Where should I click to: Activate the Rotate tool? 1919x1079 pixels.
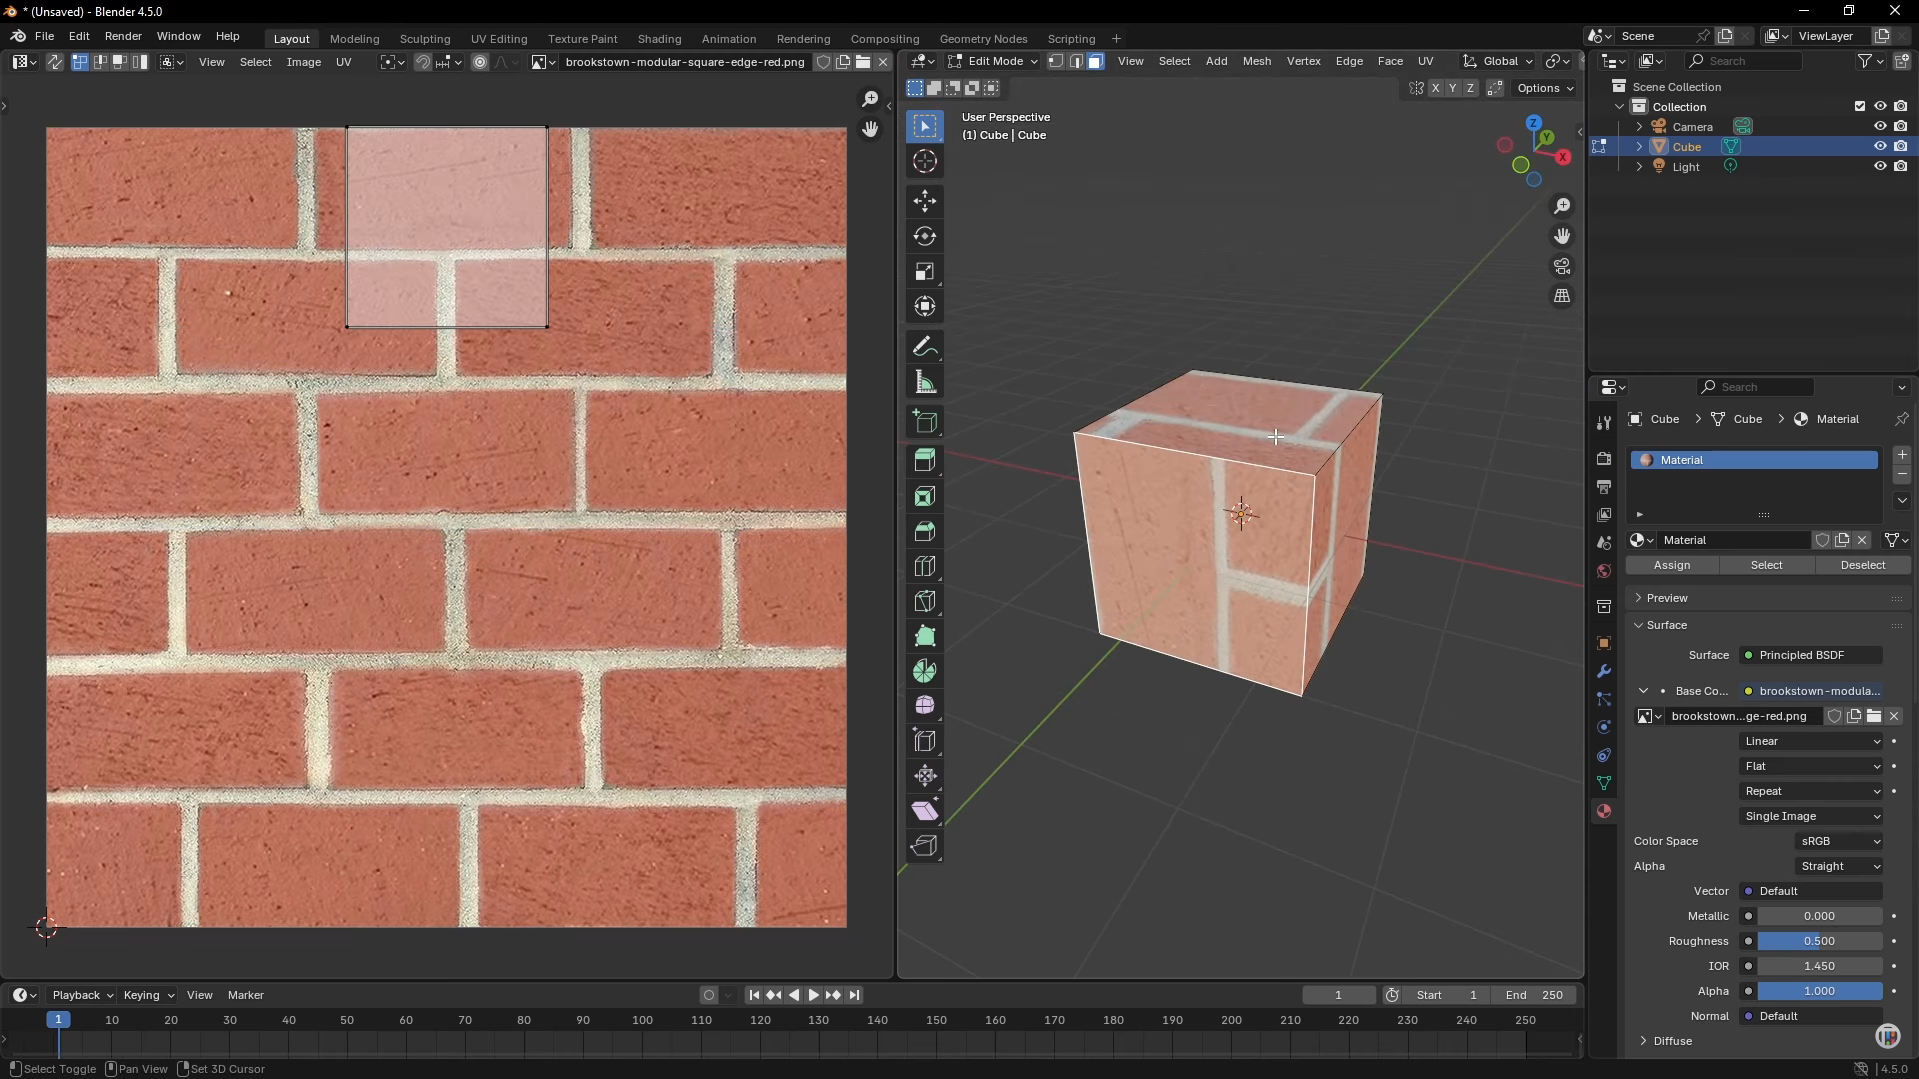click(925, 236)
